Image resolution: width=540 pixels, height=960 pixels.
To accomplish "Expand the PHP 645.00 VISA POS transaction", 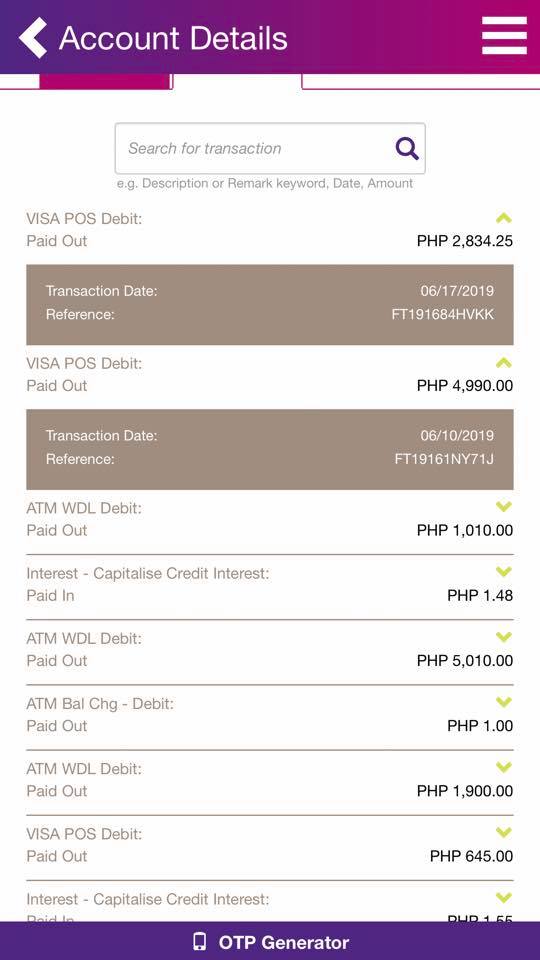I will pyautogui.click(x=503, y=833).
